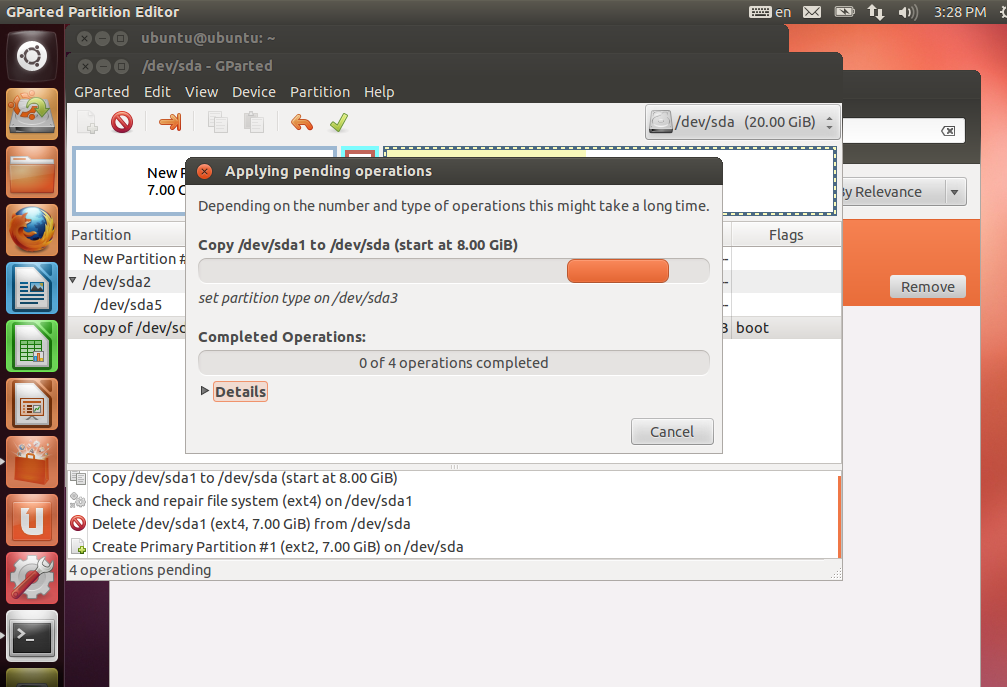The width and height of the screenshot is (1007, 687).
Task: Click the Remove button in background window
Action: pyautogui.click(x=927, y=287)
